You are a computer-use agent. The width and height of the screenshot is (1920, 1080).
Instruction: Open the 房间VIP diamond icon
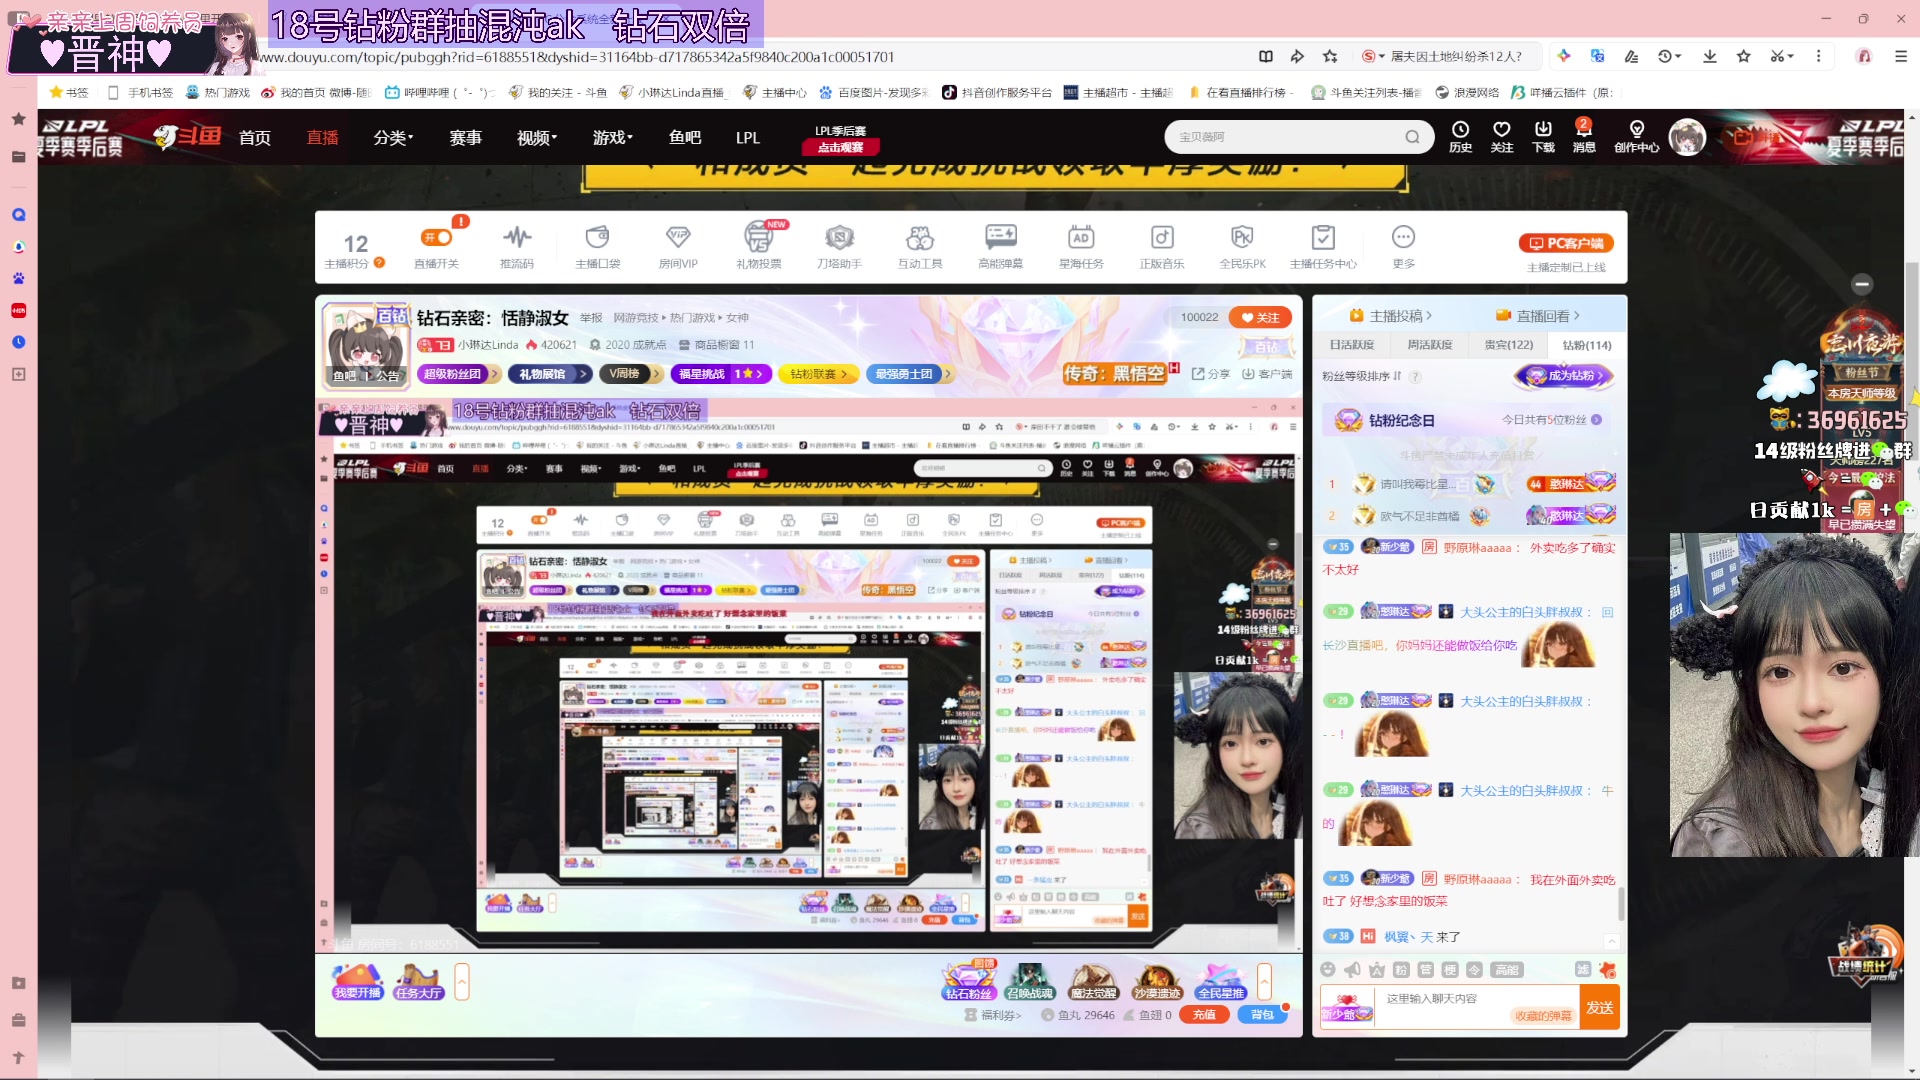pos(678,246)
